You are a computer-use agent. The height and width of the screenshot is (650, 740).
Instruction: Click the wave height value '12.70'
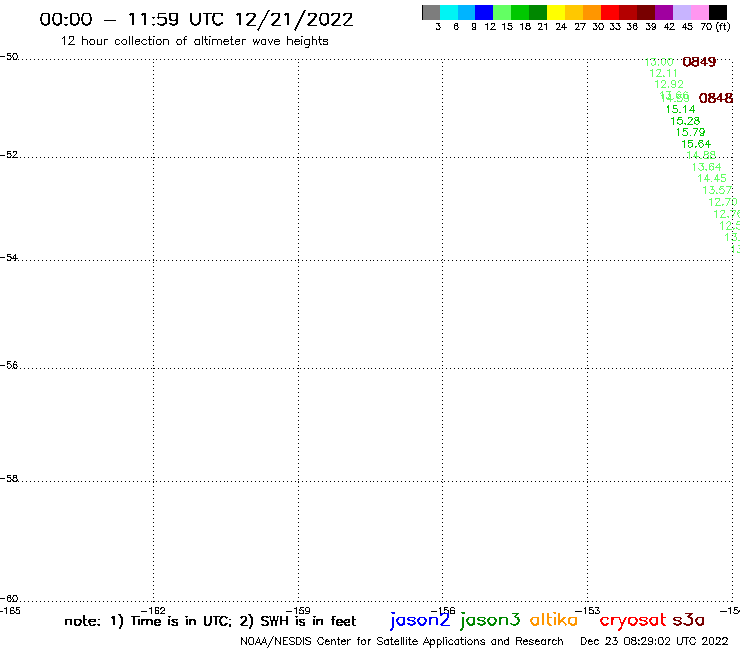[723, 202]
